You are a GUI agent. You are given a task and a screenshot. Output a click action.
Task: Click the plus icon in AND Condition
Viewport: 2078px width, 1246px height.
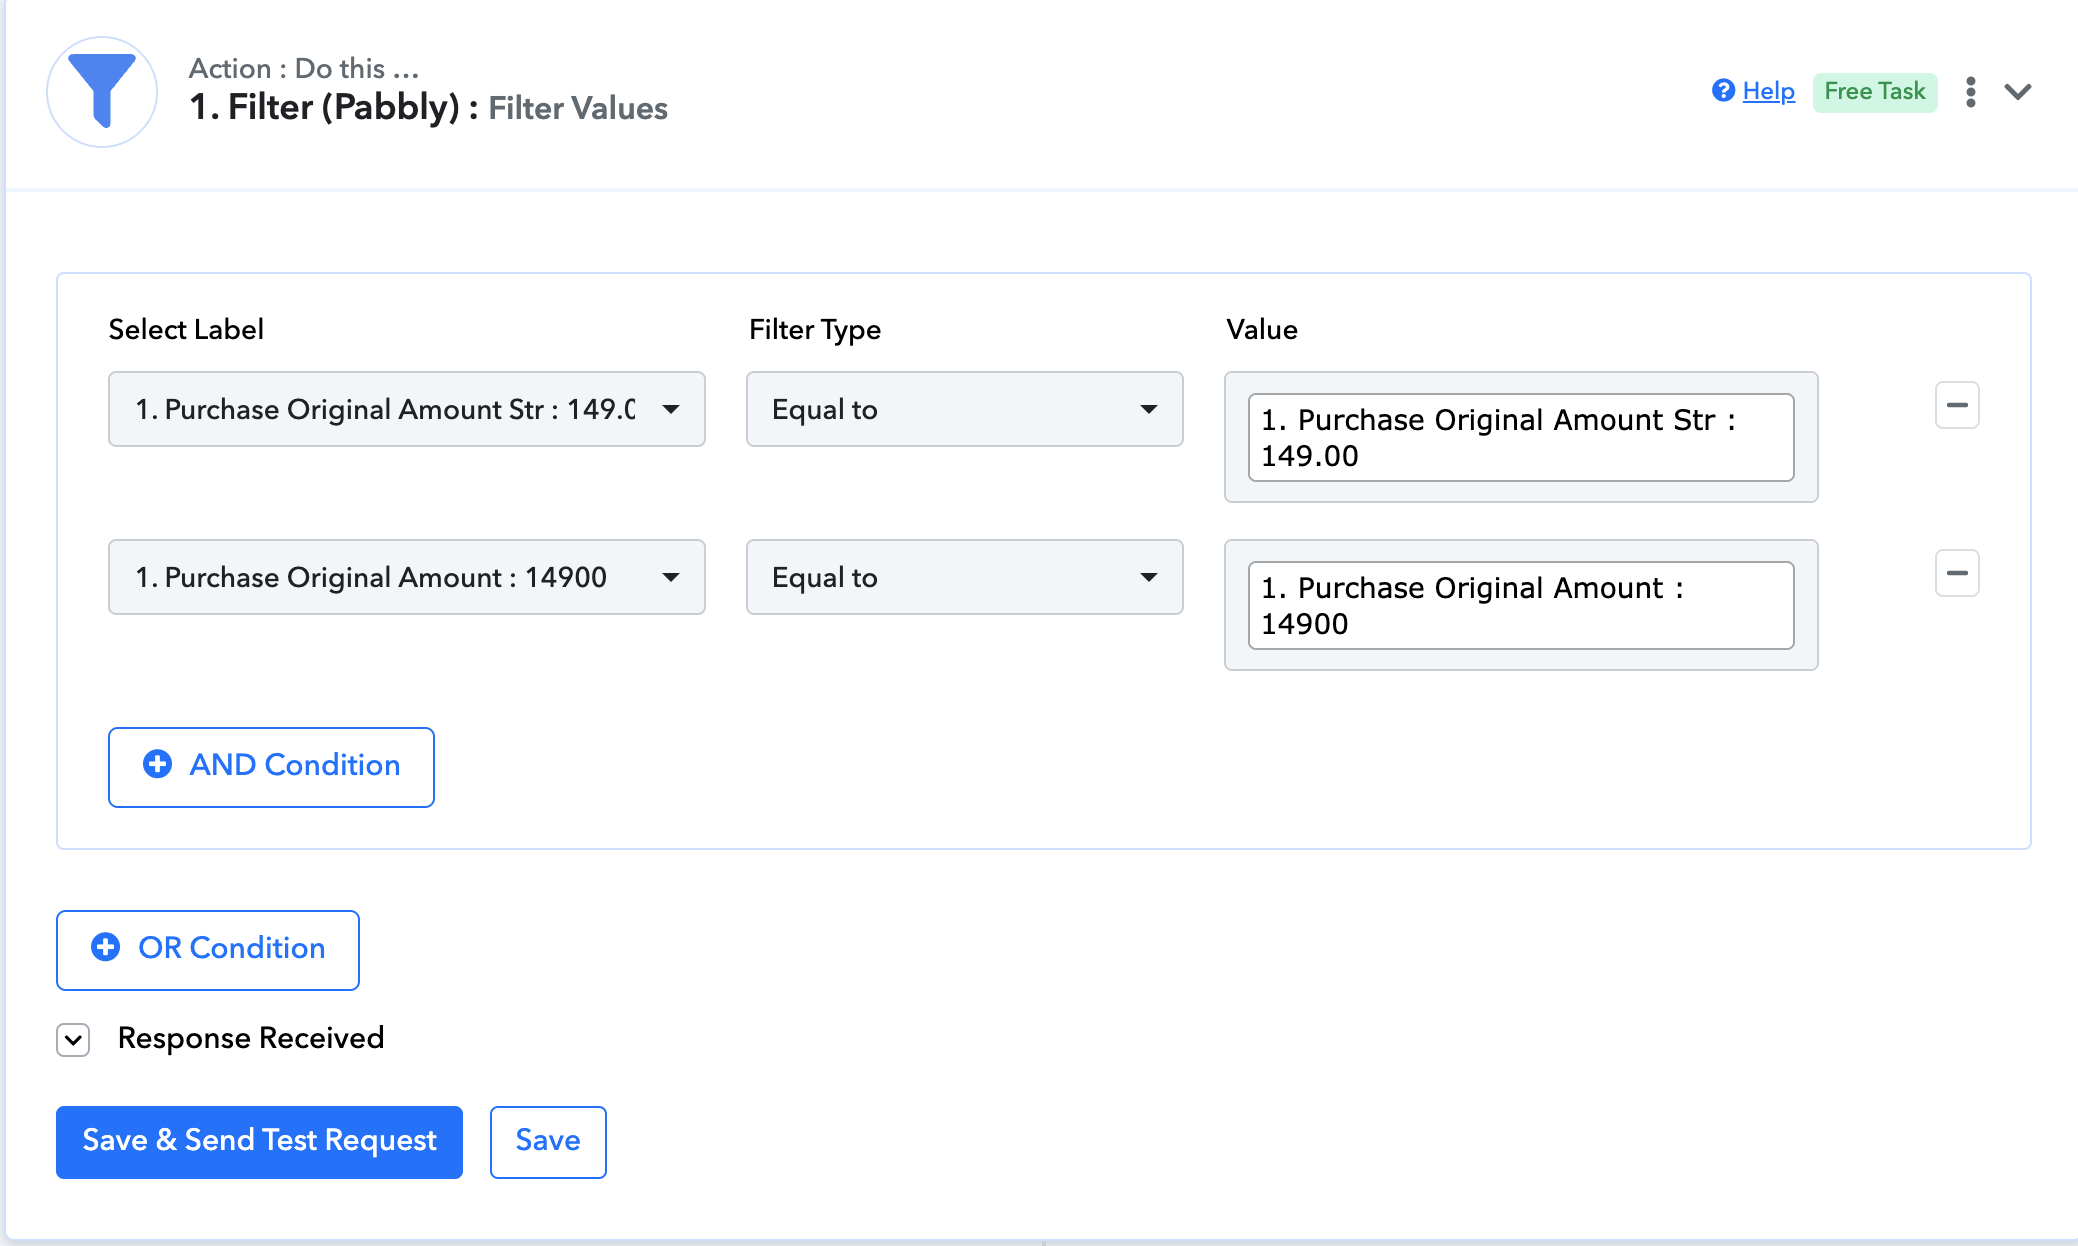(x=157, y=764)
